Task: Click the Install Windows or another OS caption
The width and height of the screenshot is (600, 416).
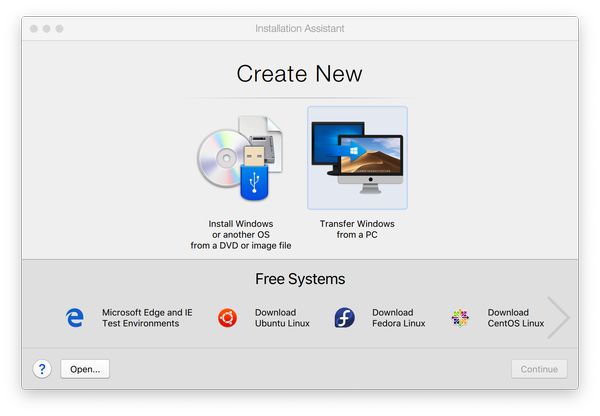Action: point(241,235)
